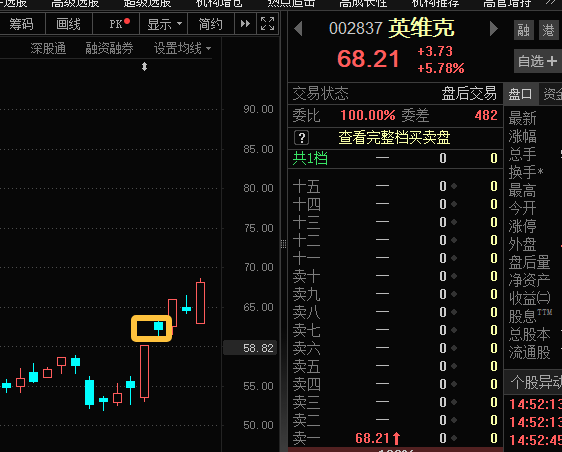Click the vertical resize arrow icon
This screenshot has height=452, width=562.
(x=144, y=67)
